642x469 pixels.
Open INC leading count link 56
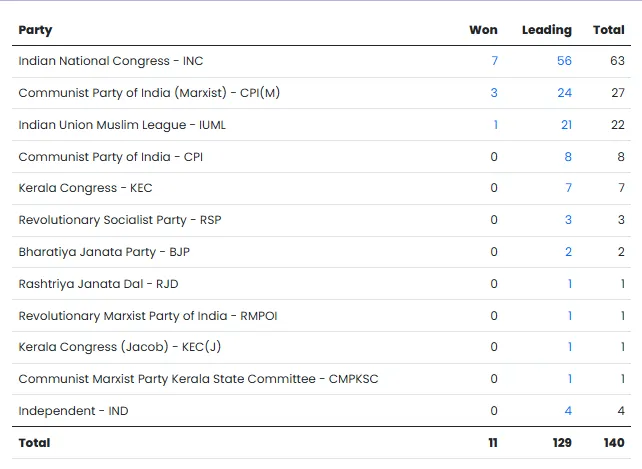click(564, 61)
